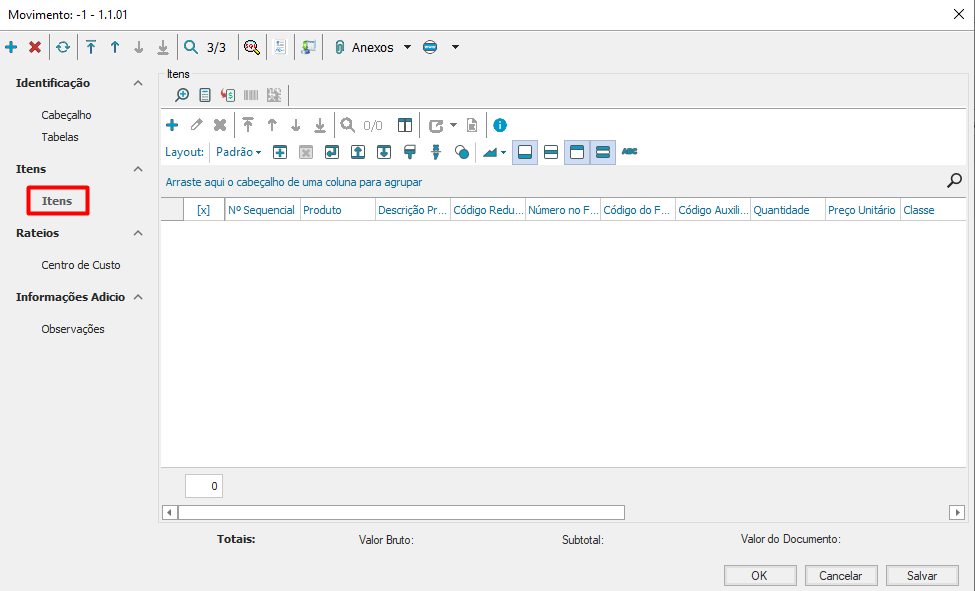
Task: Toggle the last highlighted panel layout button before ABC
Action: (x=602, y=152)
